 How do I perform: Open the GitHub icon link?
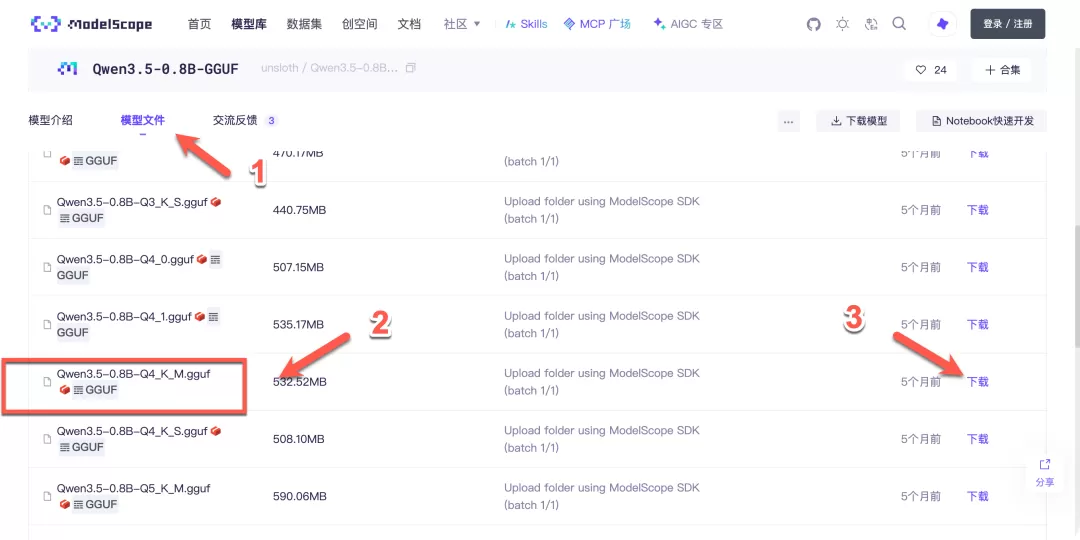pyautogui.click(x=814, y=24)
